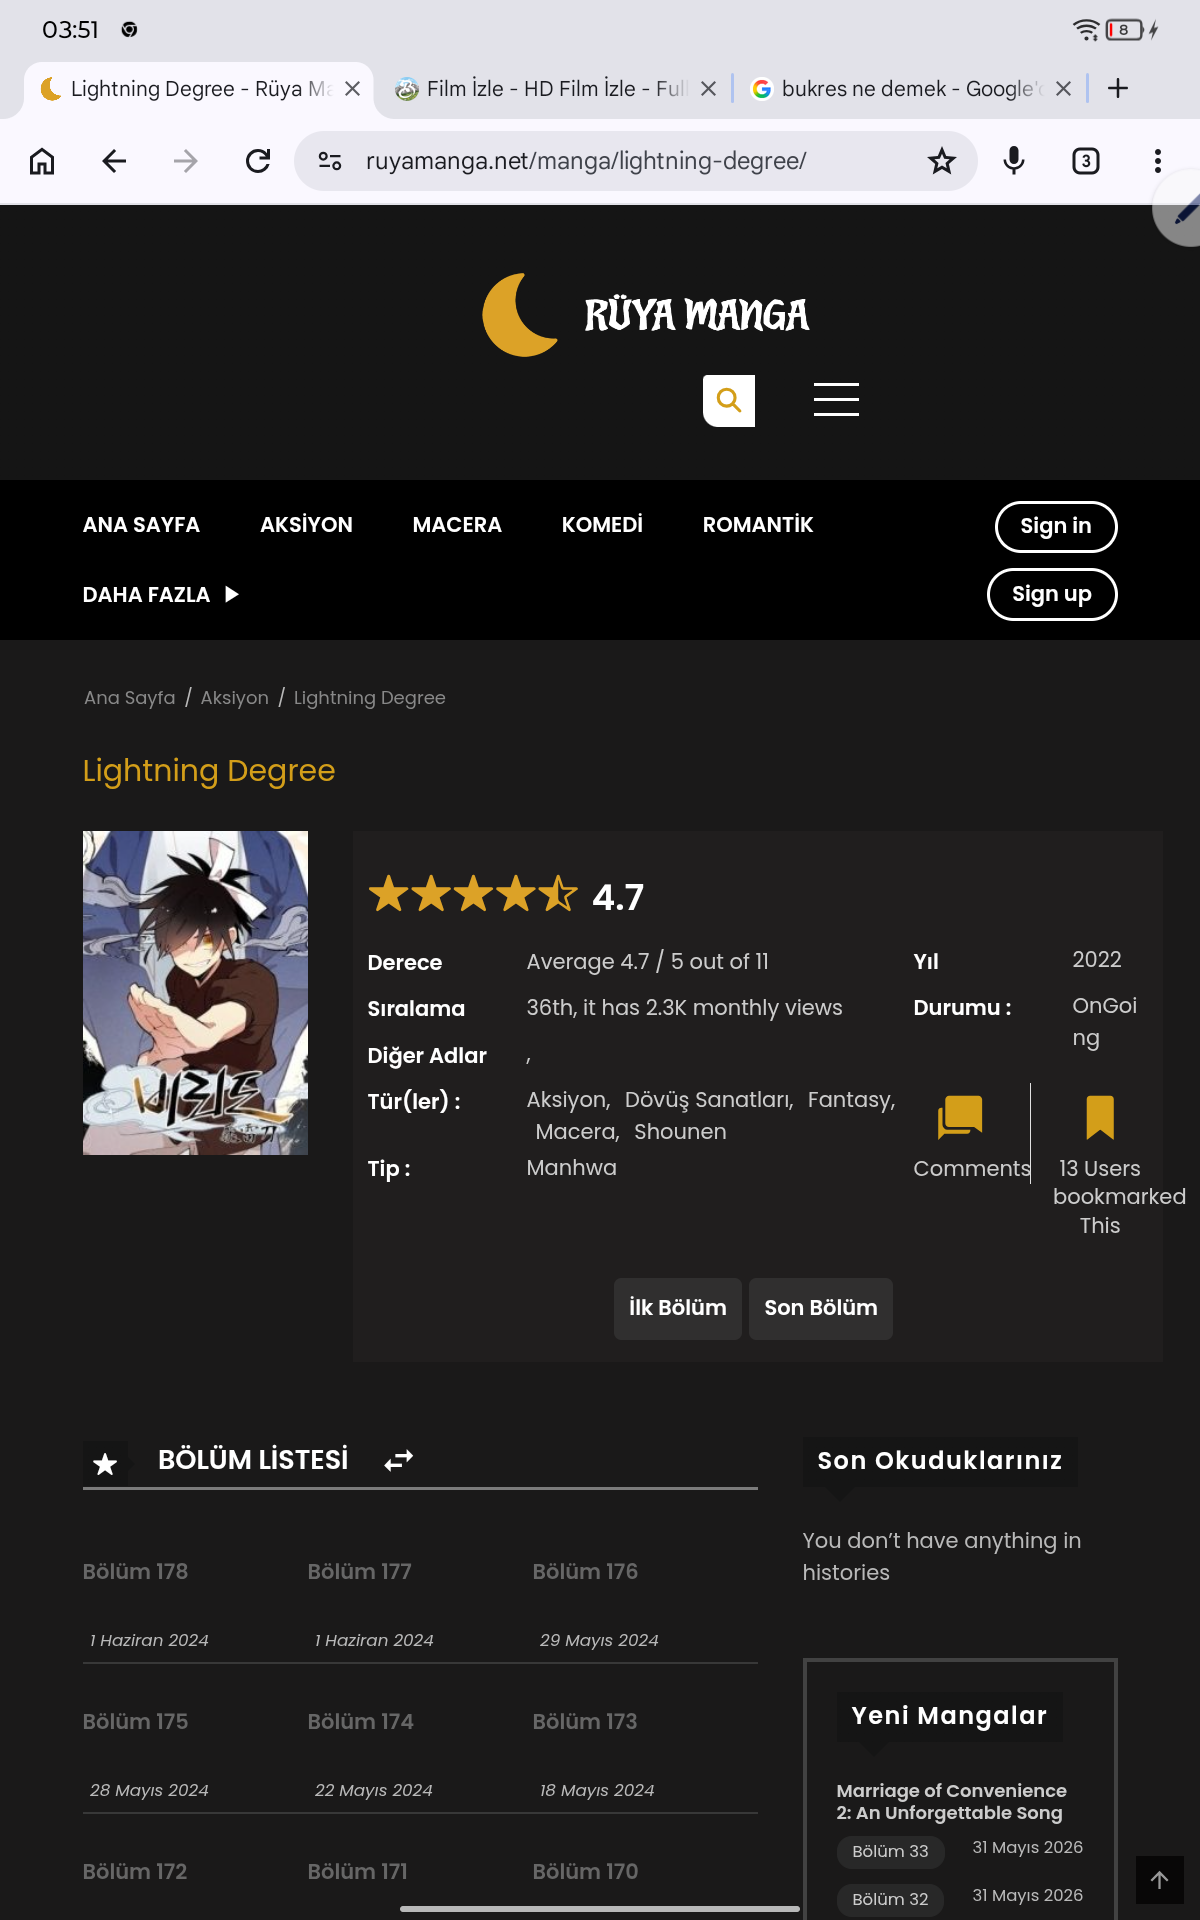This screenshot has width=1200, height=1920.
Task: Bookmark the manga with the yellow bookmark icon
Action: point(1100,1117)
